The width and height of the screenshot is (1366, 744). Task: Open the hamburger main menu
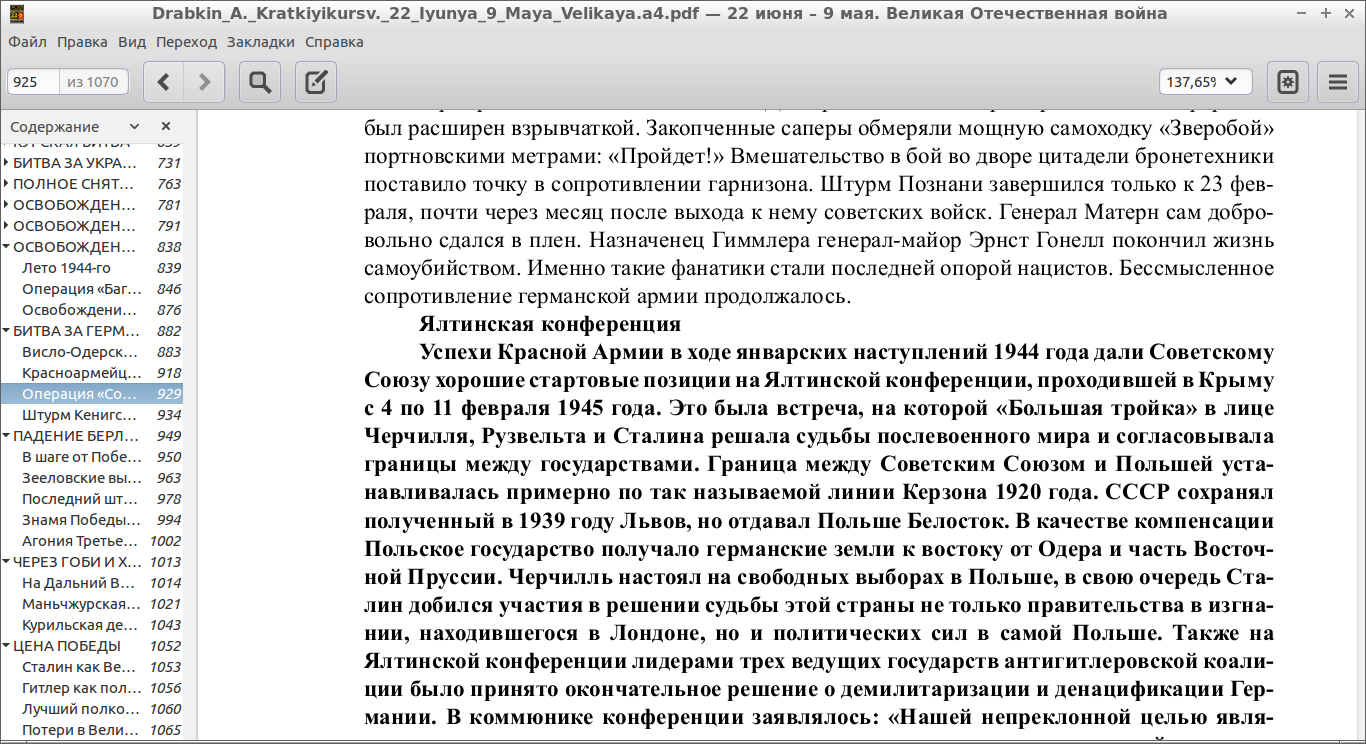(1338, 82)
